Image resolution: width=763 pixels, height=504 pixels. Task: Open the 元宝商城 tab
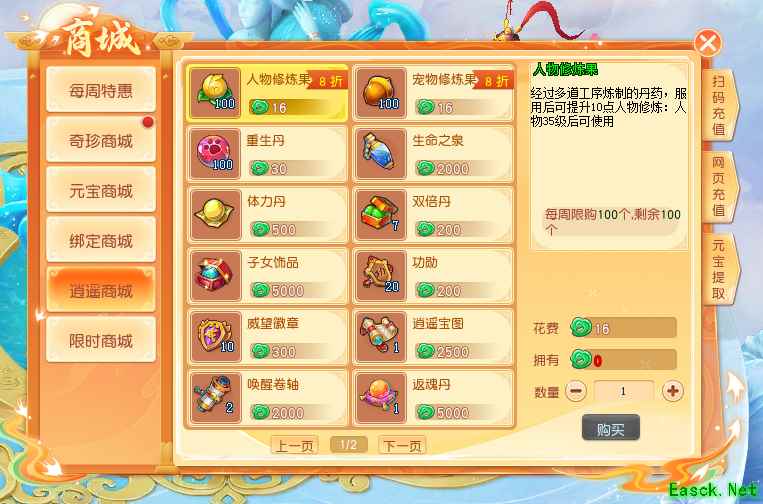click(x=101, y=190)
